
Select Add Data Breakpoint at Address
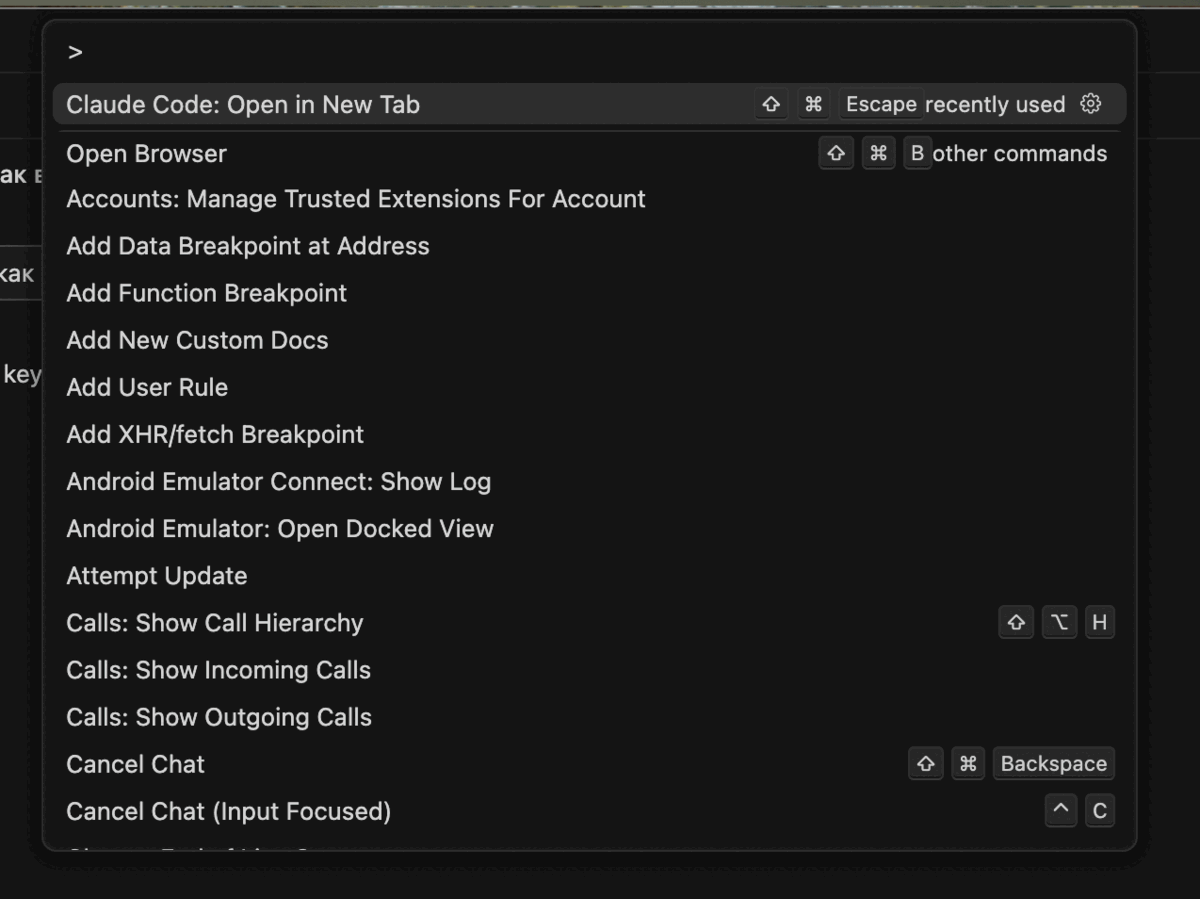(x=590, y=246)
